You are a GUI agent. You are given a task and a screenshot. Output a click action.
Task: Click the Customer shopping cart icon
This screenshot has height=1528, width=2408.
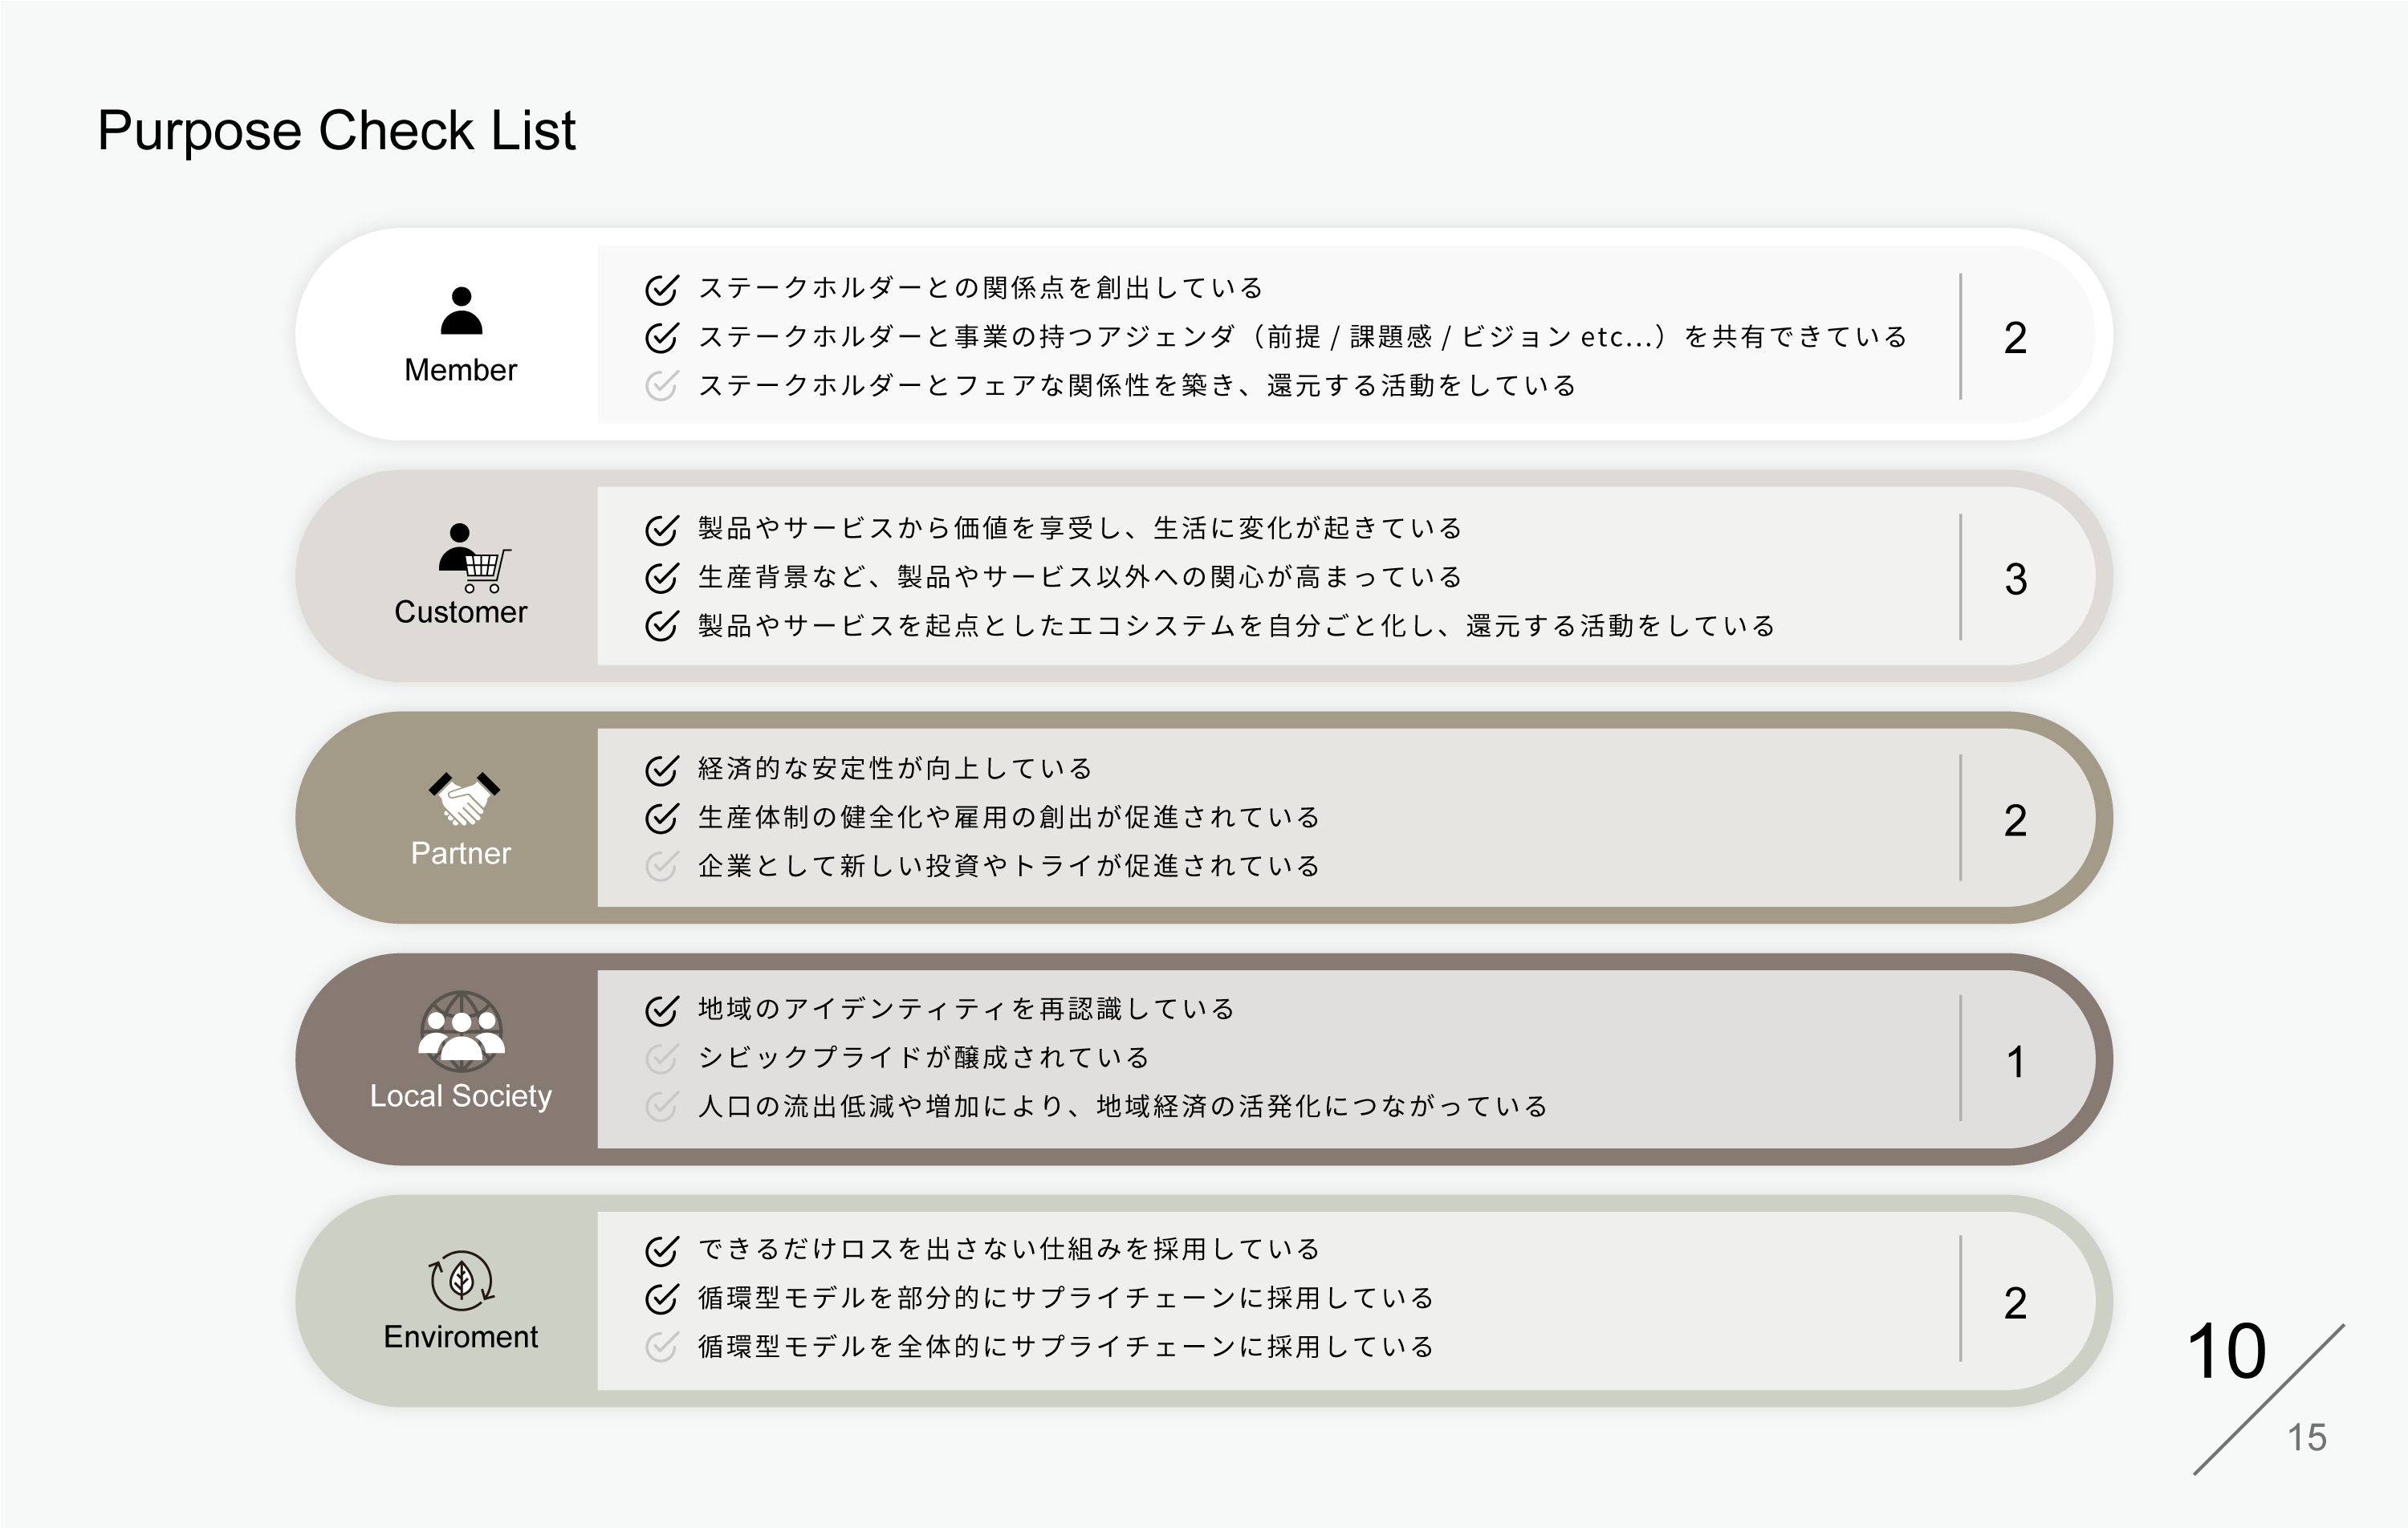point(474,558)
